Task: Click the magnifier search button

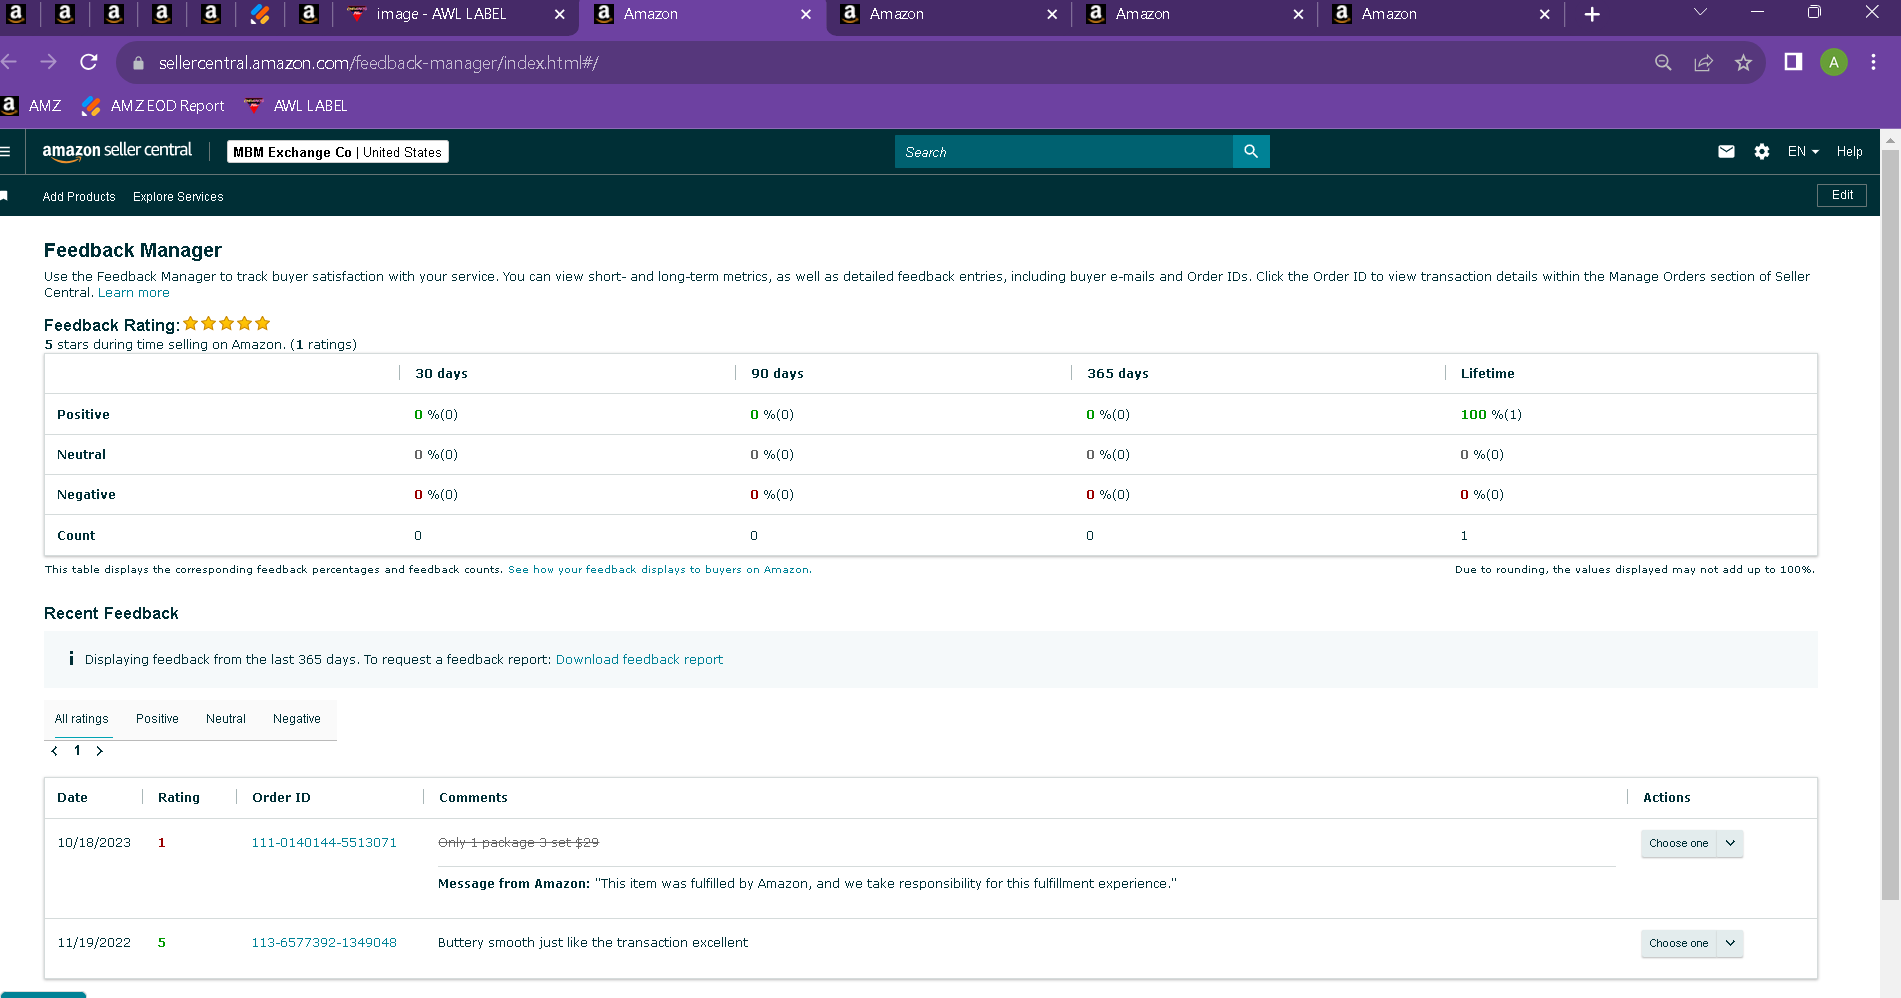Action: pyautogui.click(x=1251, y=152)
